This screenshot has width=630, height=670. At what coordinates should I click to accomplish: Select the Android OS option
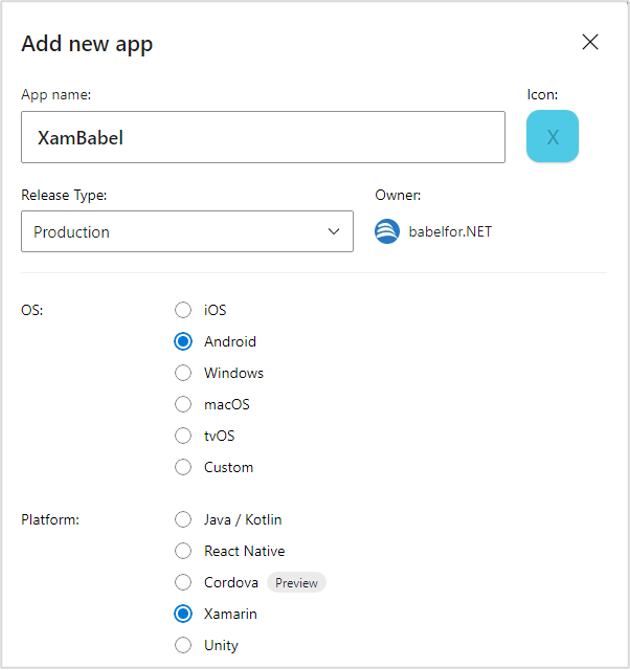tap(183, 341)
